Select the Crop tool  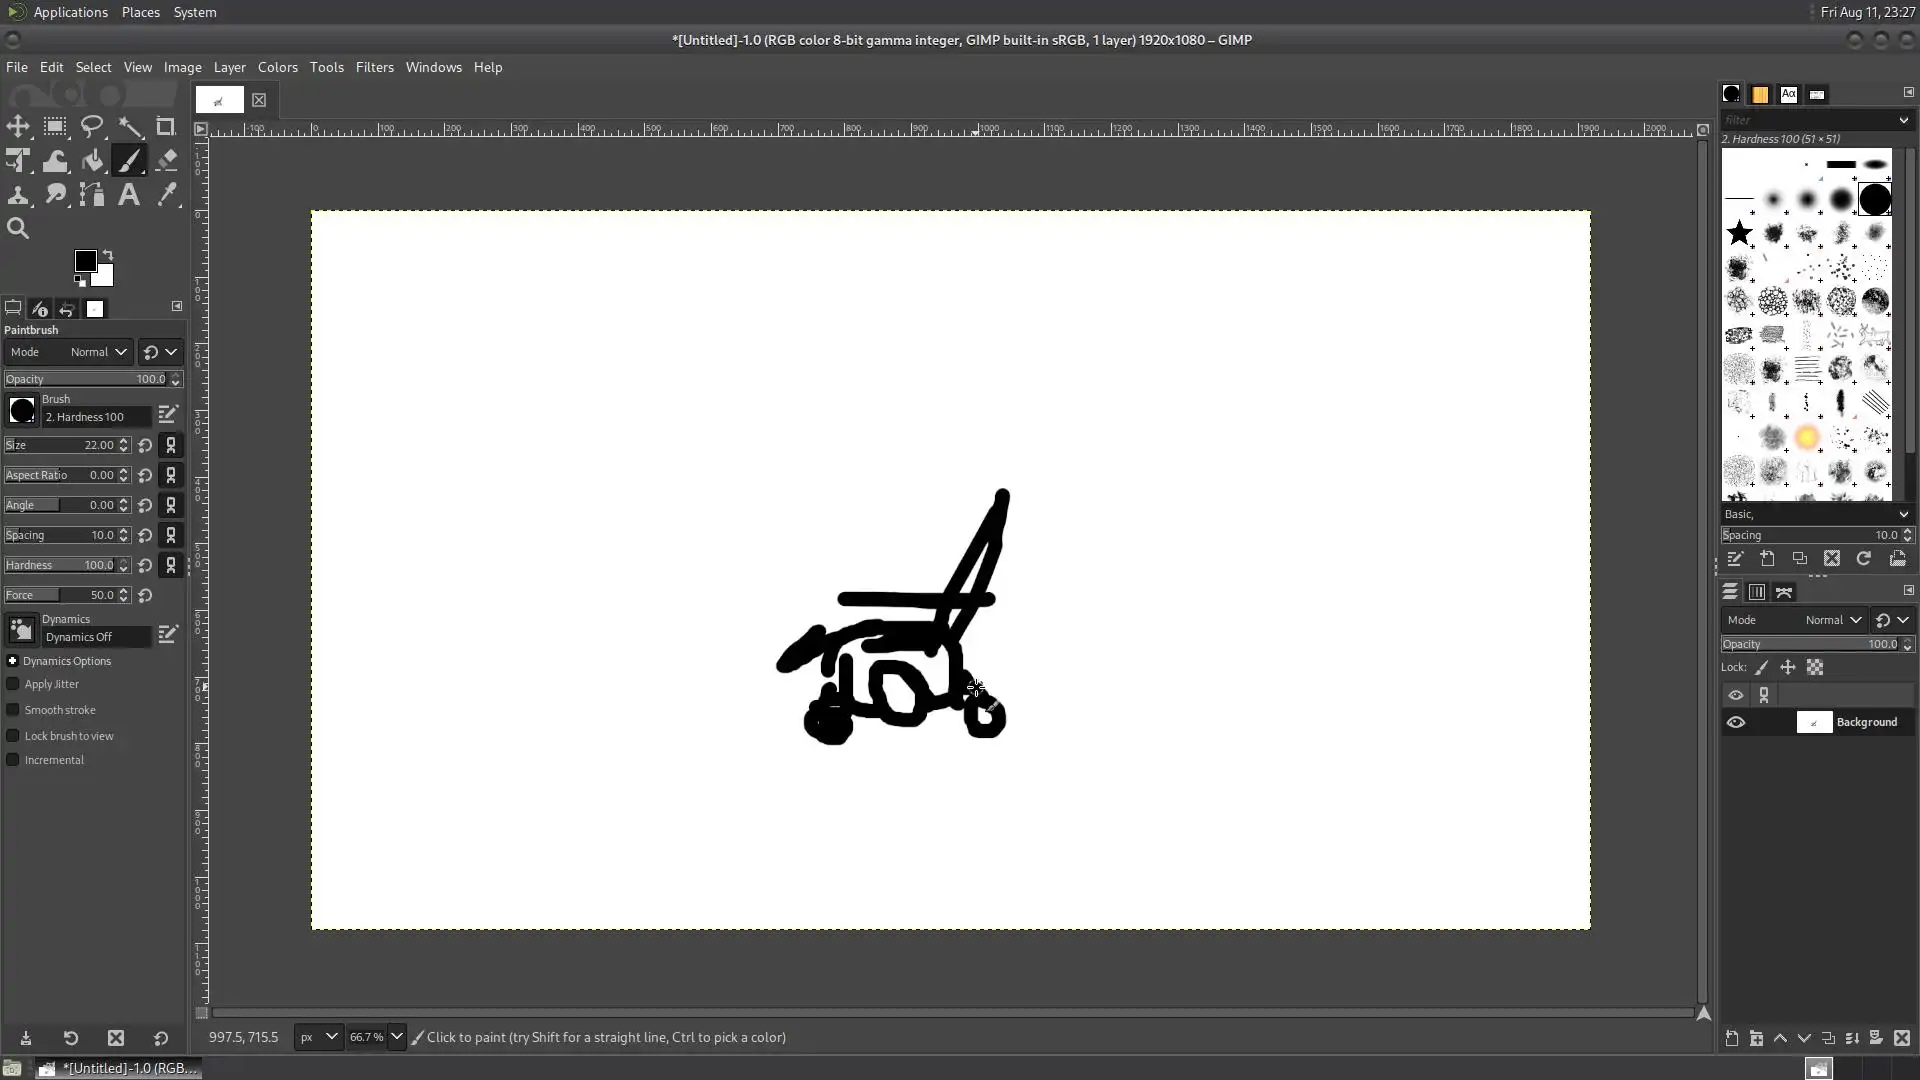tap(166, 127)
